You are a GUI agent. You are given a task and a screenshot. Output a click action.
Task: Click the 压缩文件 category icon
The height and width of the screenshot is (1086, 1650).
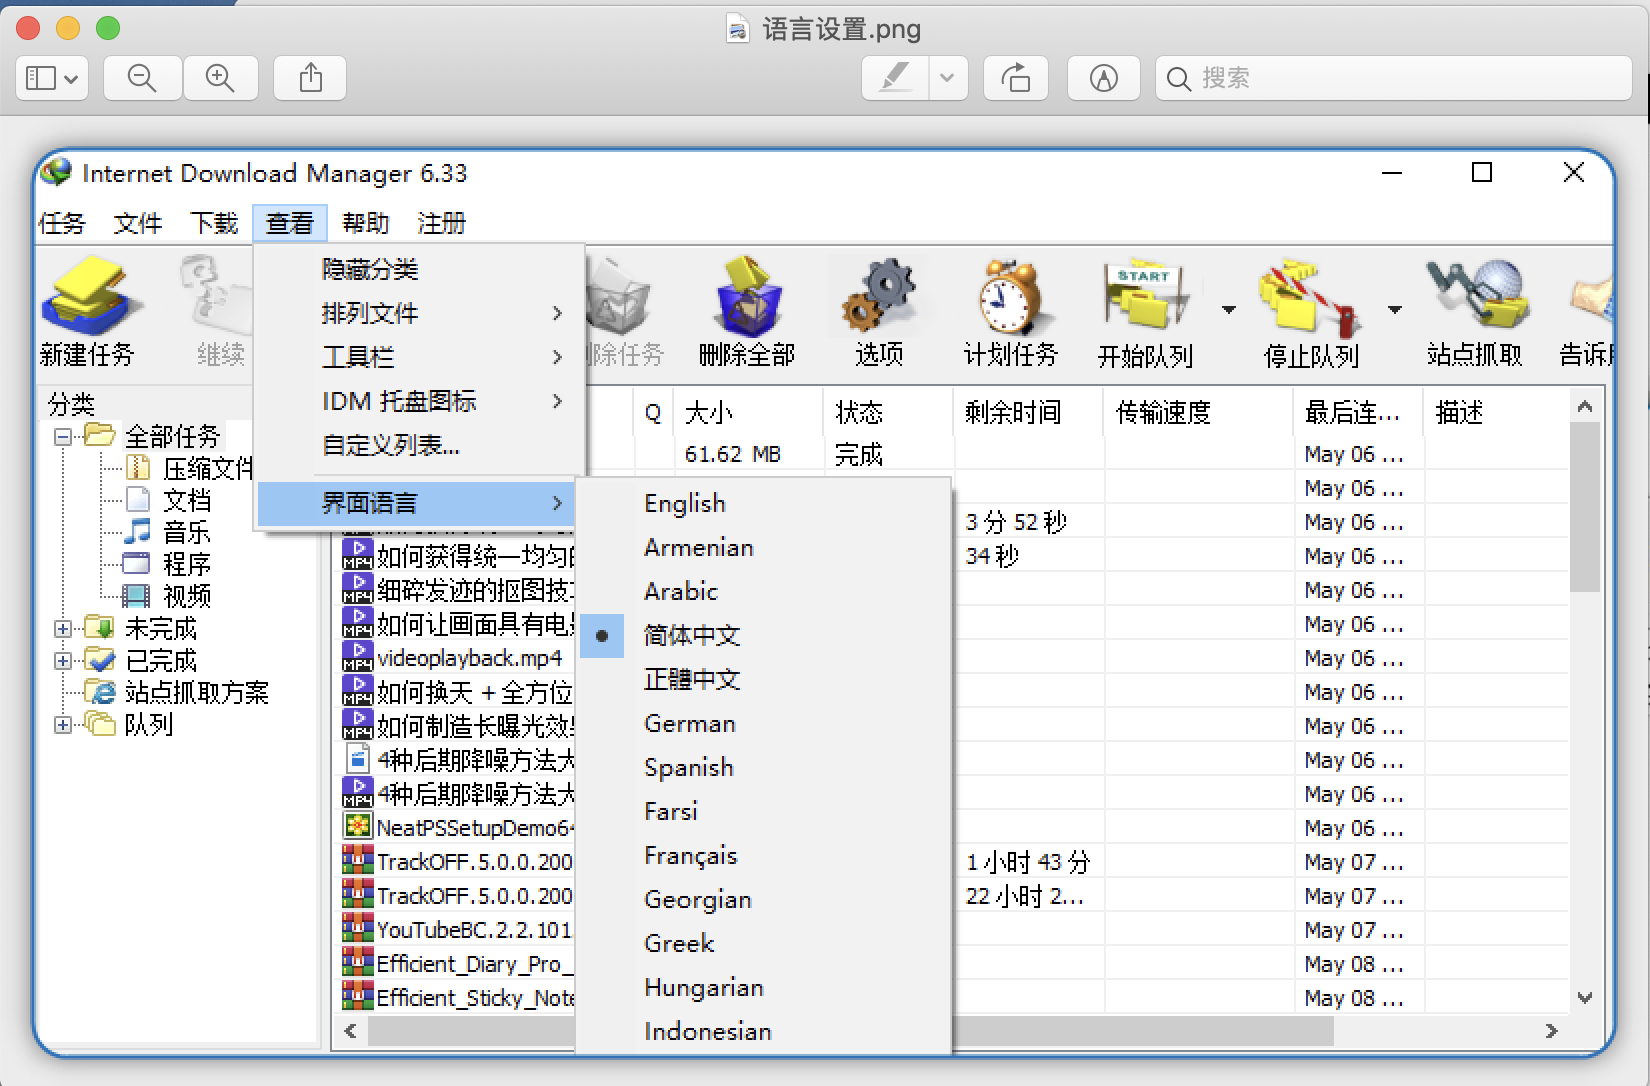point(138,468)
